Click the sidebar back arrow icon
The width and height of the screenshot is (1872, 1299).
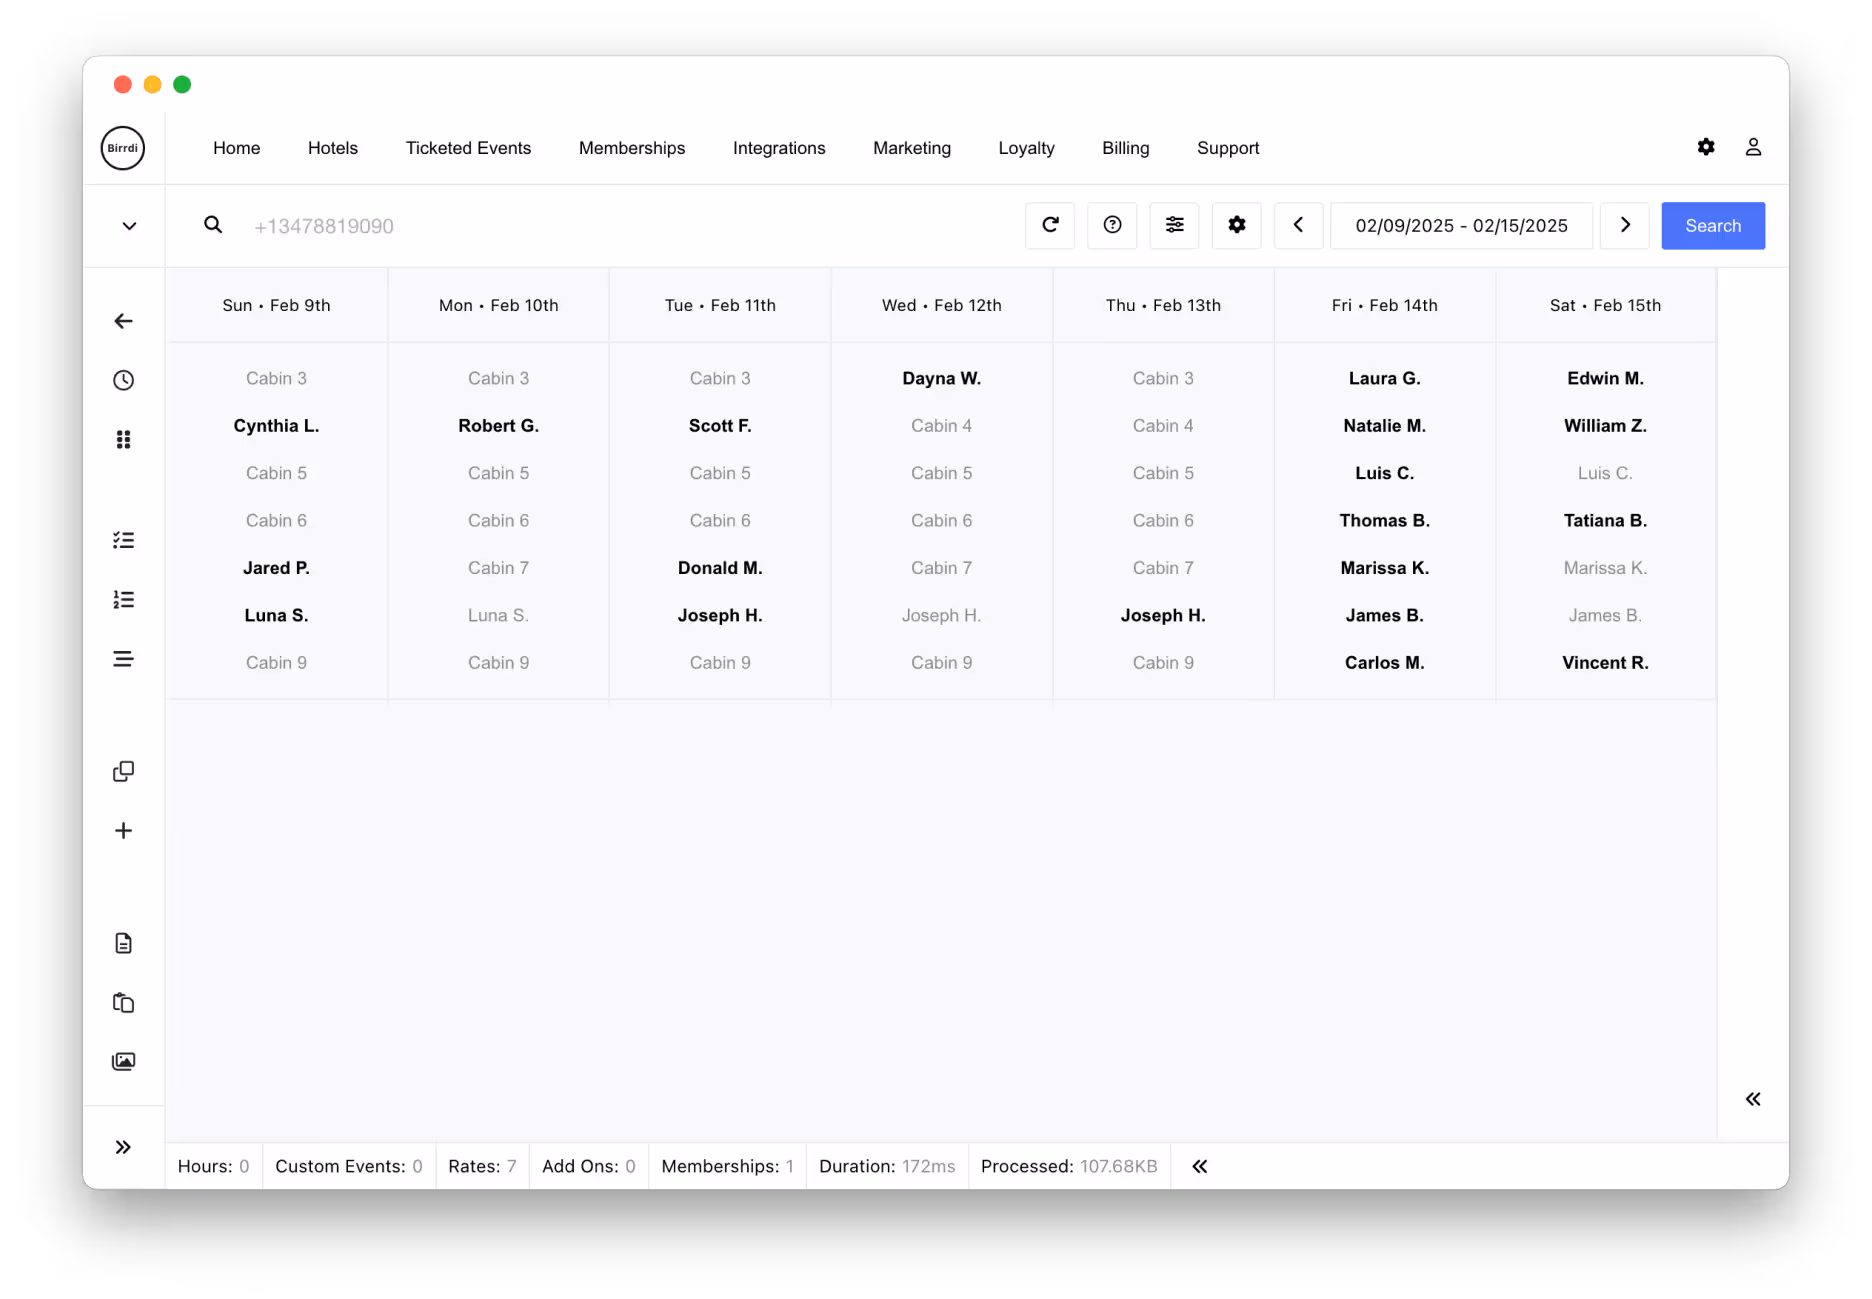click(123, 321)
